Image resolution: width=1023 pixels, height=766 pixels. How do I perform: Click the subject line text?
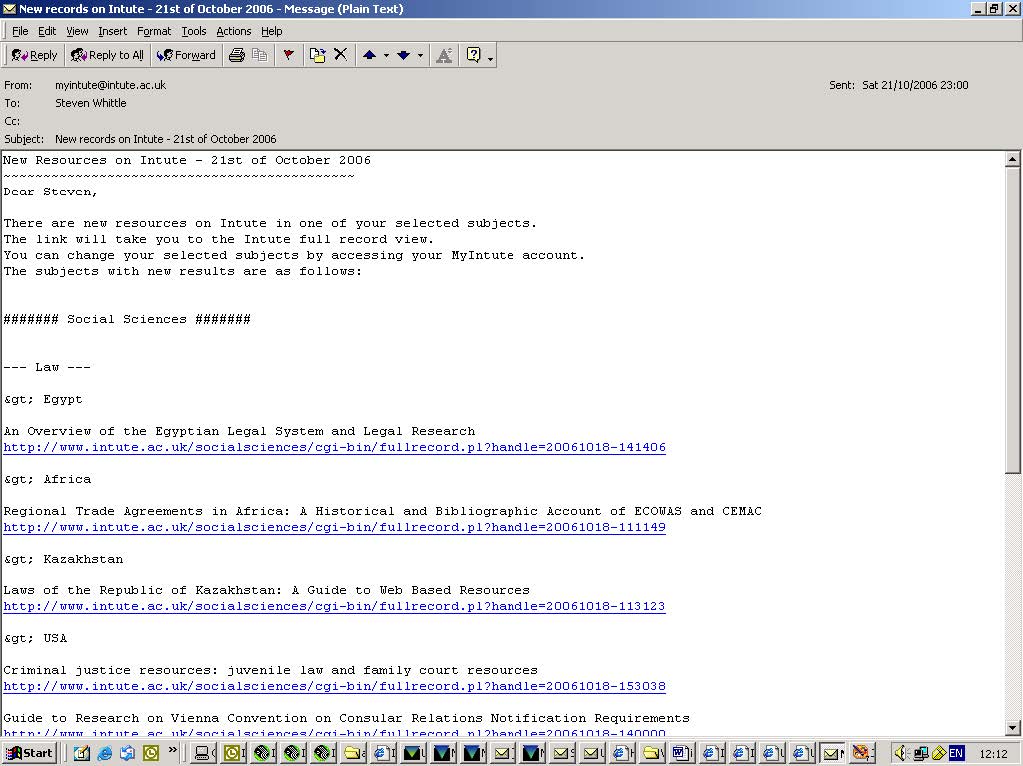[166, 139]
